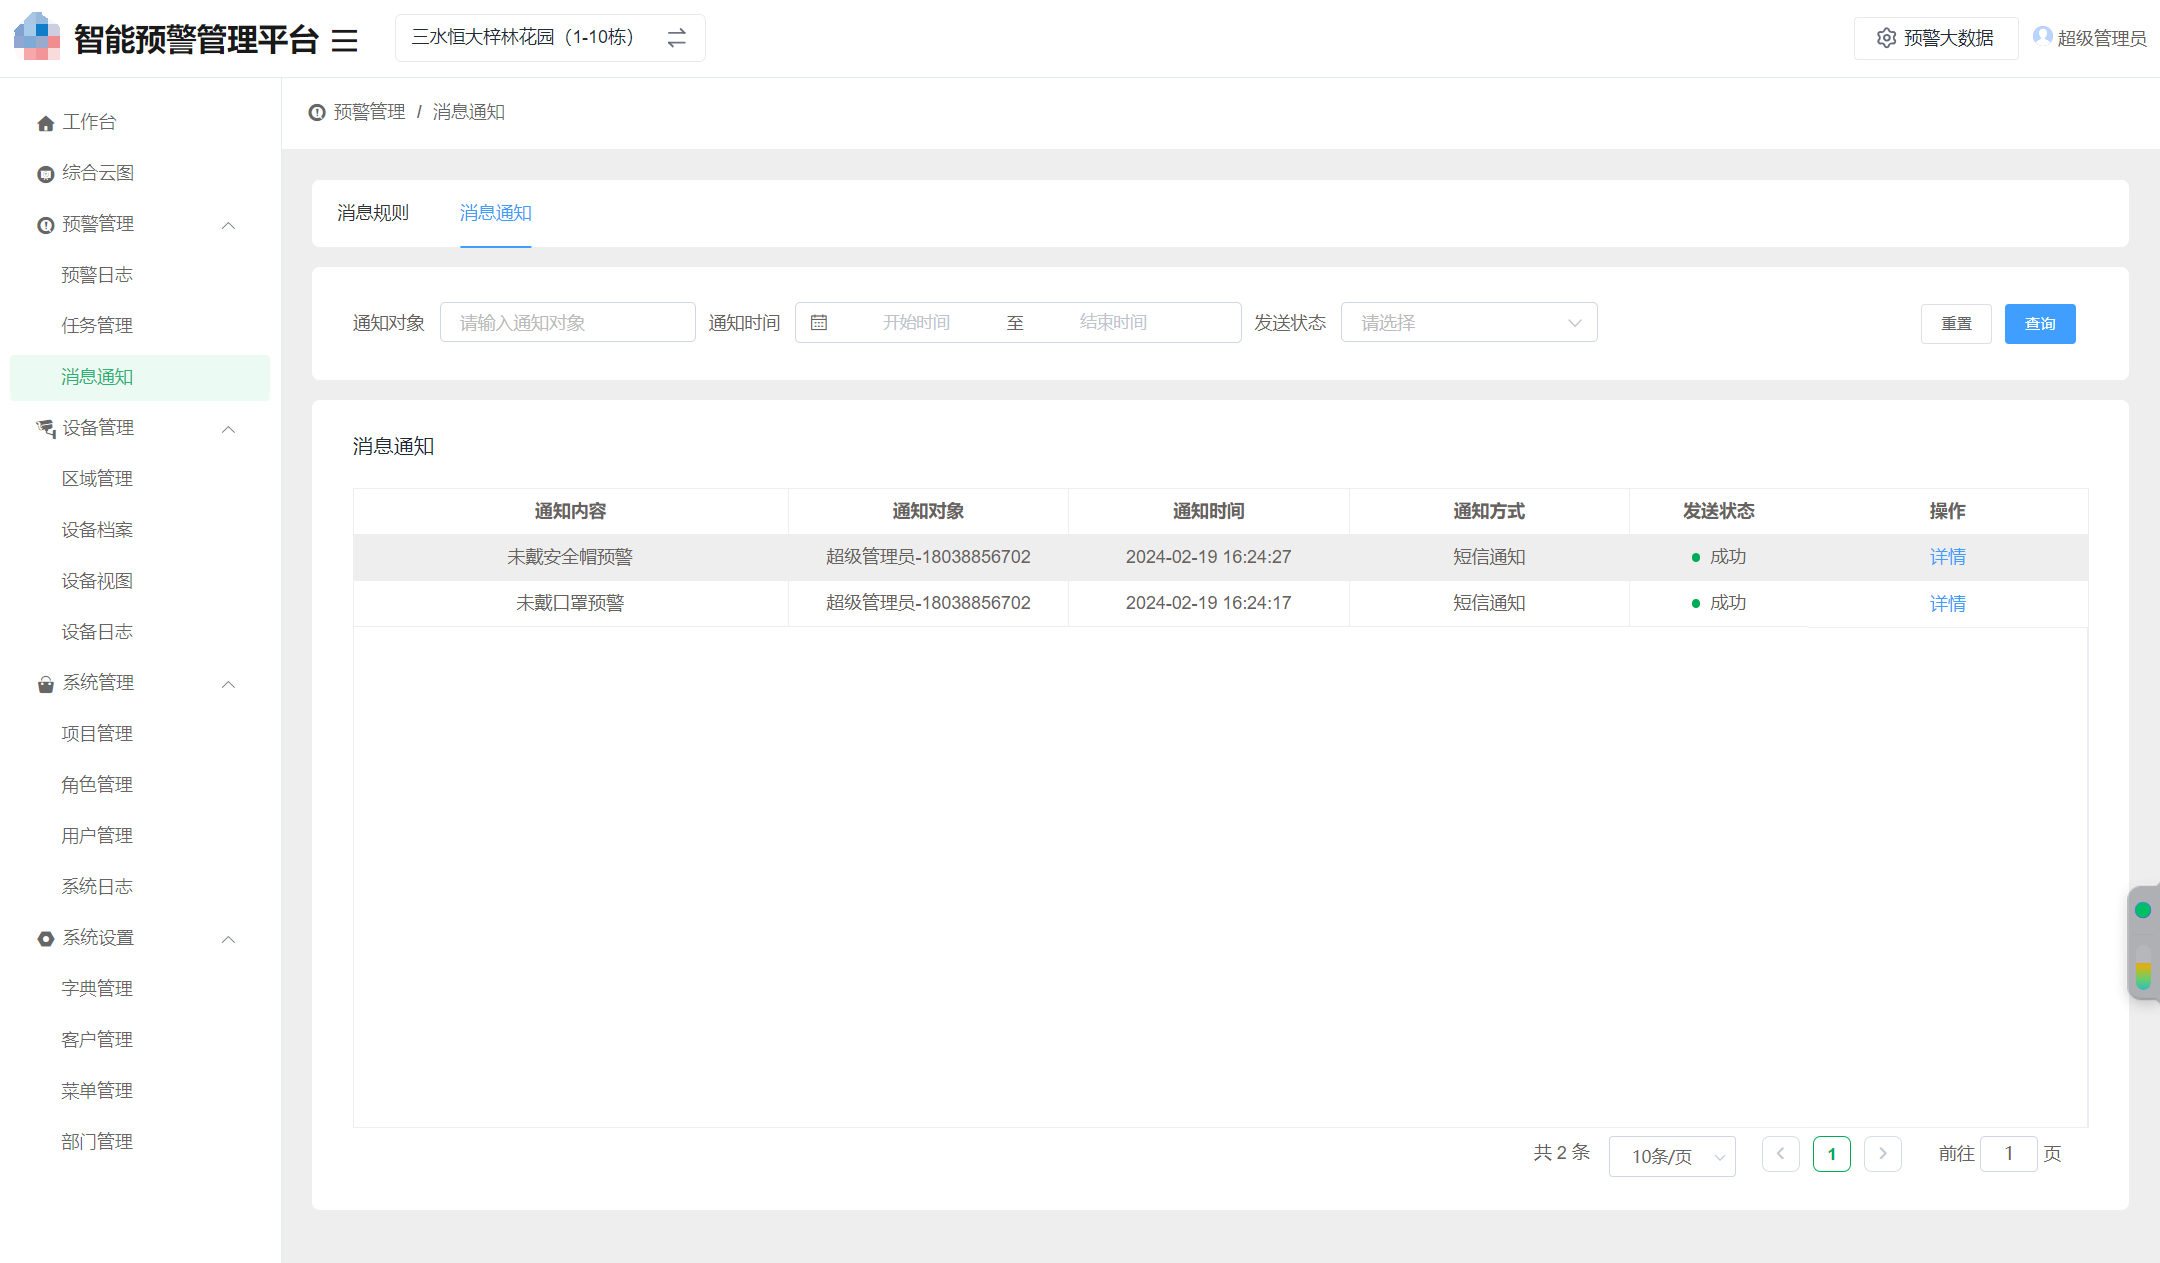Click the 2024-02-19 16:24:27 time cell
Image resolution: width=2160 pixels, height=1263 pixels.
[1208, 557]
